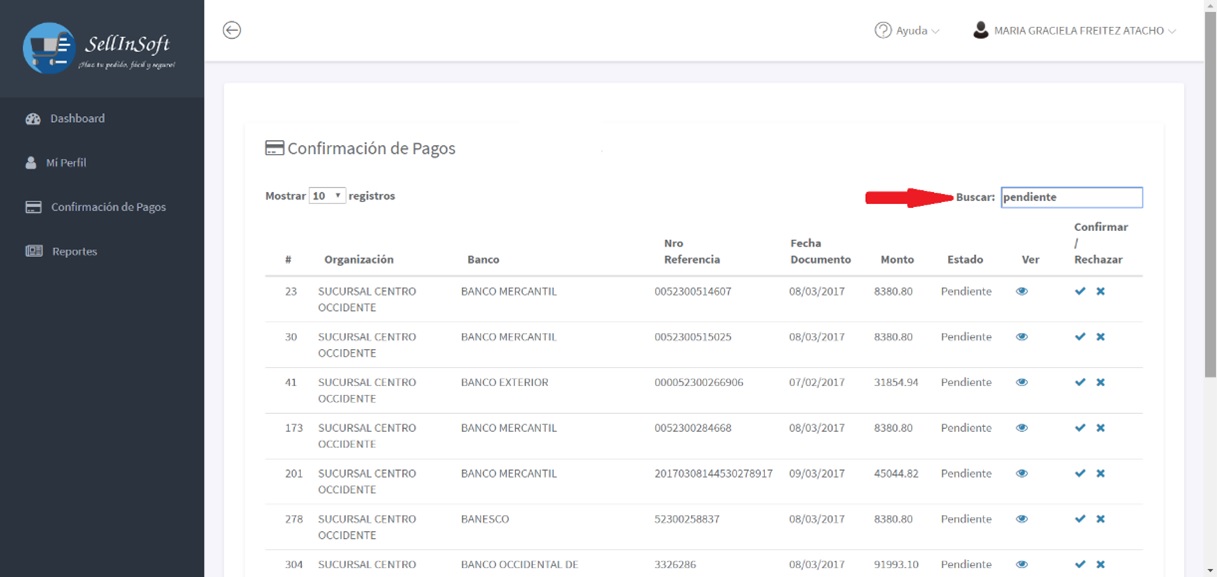Click the question mark help icon

click(x=883, y=30)
